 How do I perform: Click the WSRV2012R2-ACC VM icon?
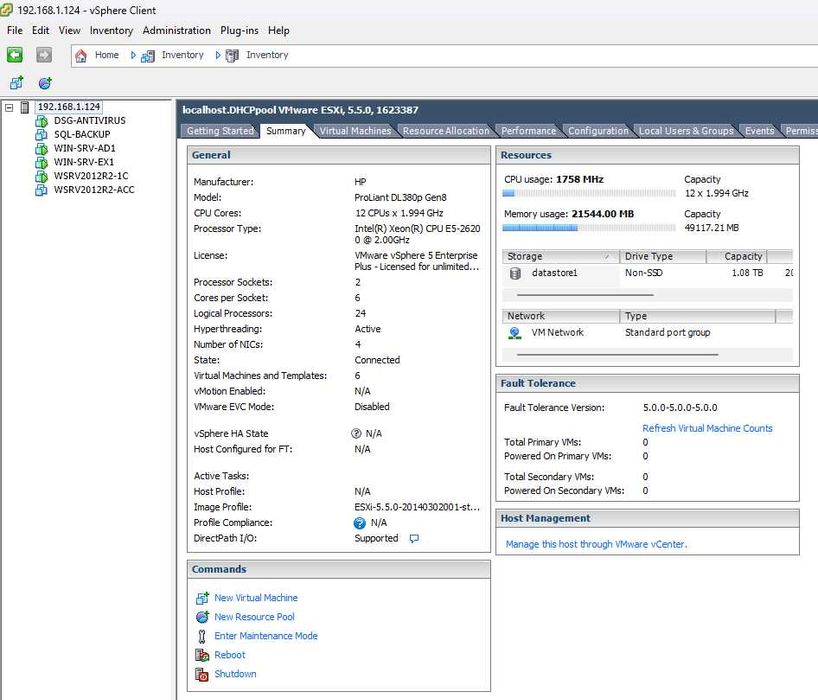41,190
